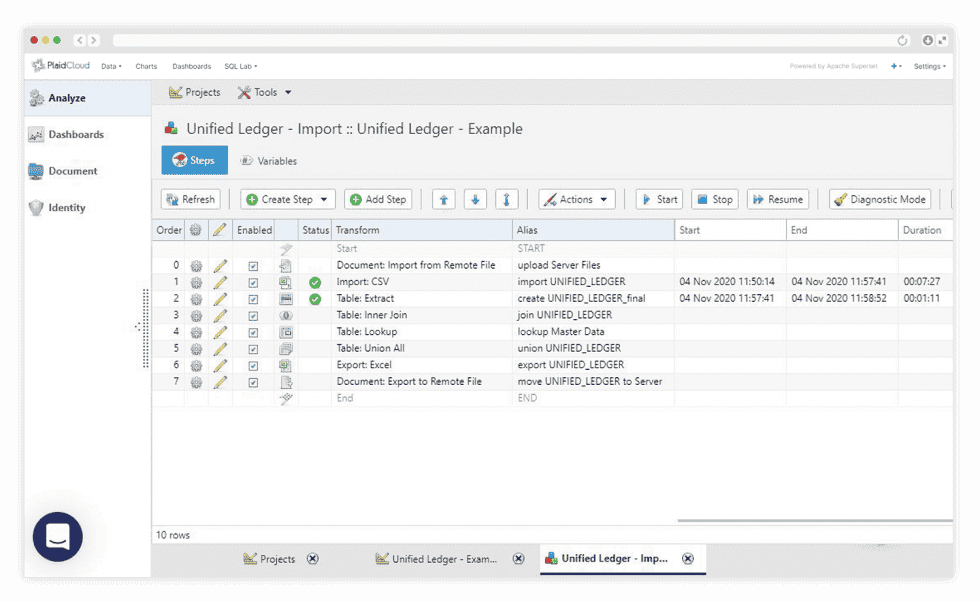Open the chat support bubble

coord(58,536)
